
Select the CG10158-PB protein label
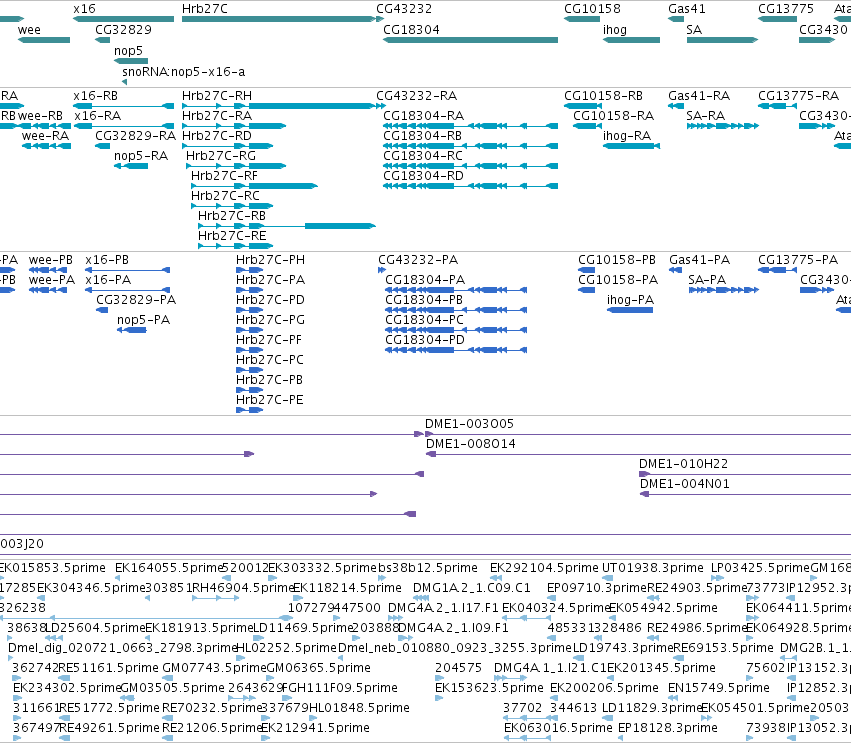617,260
